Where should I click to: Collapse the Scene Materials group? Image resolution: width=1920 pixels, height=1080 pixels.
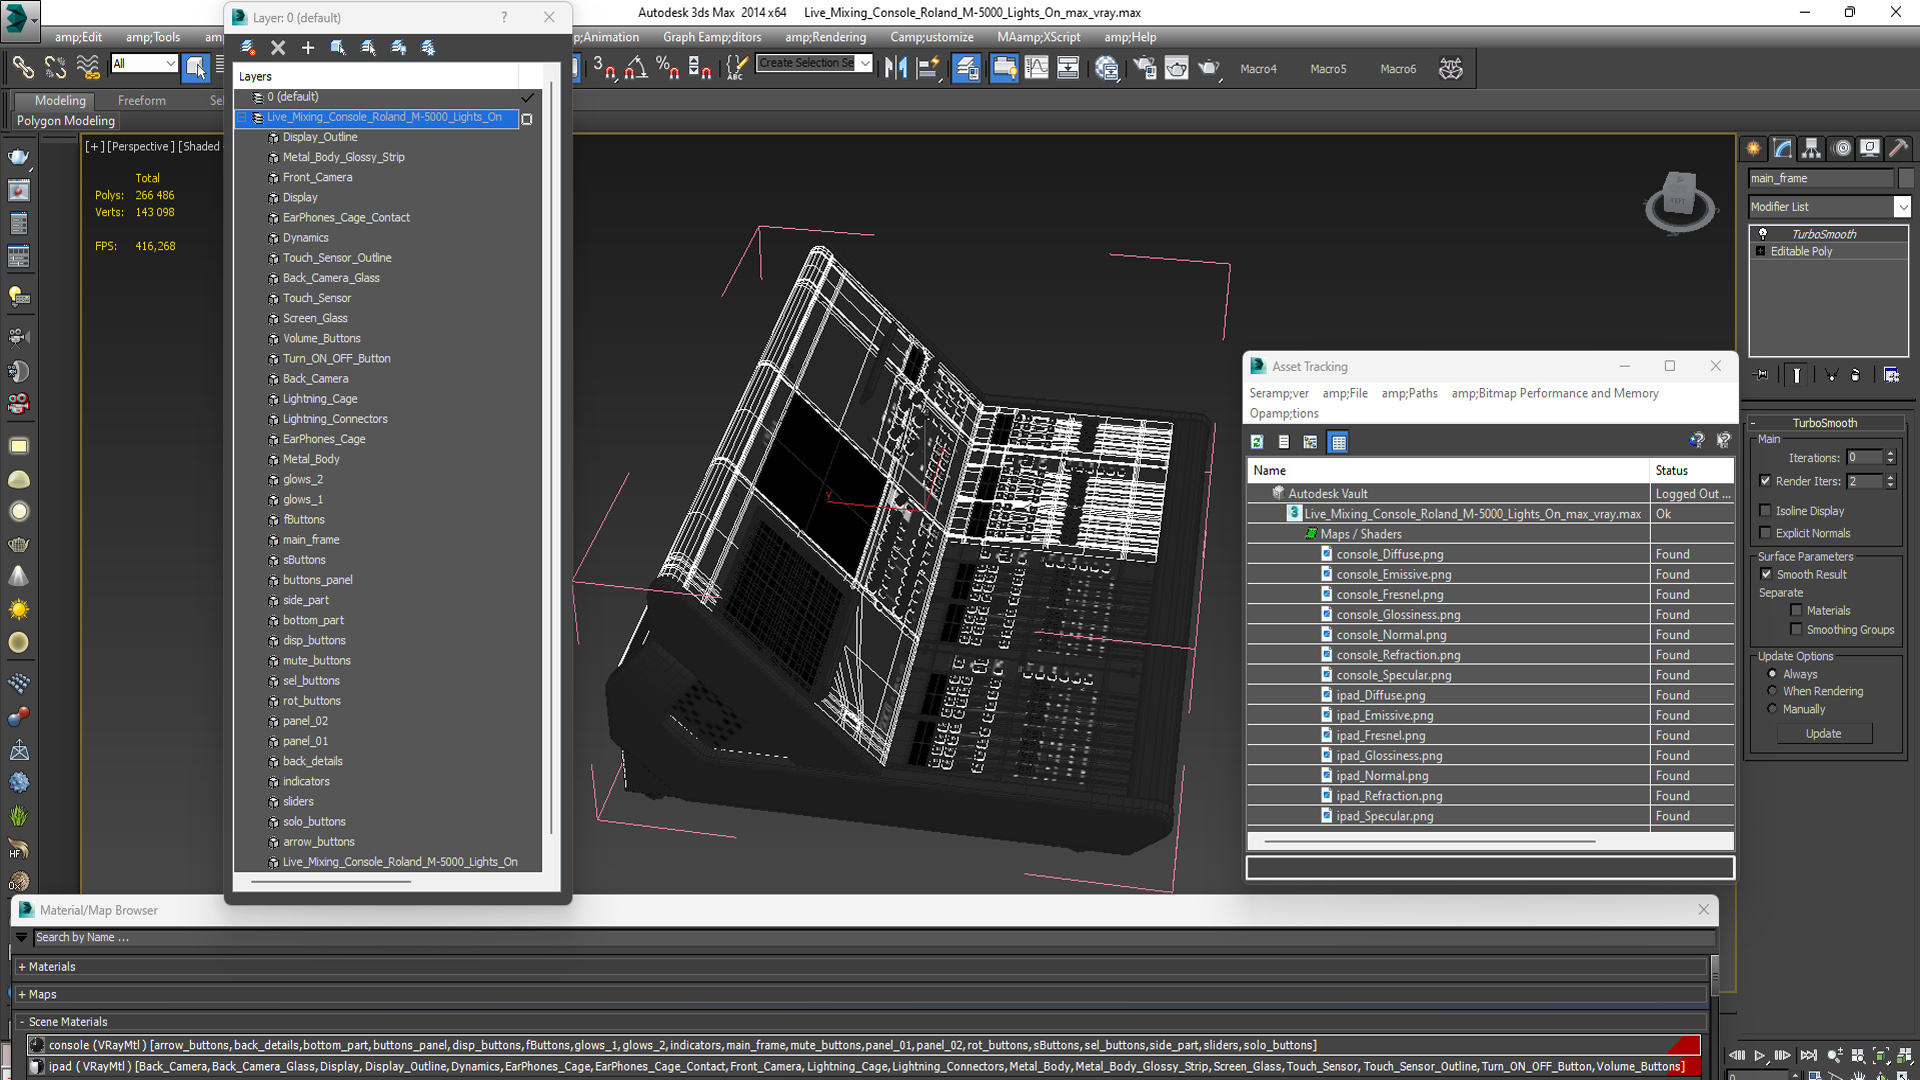coord(22,1022)
